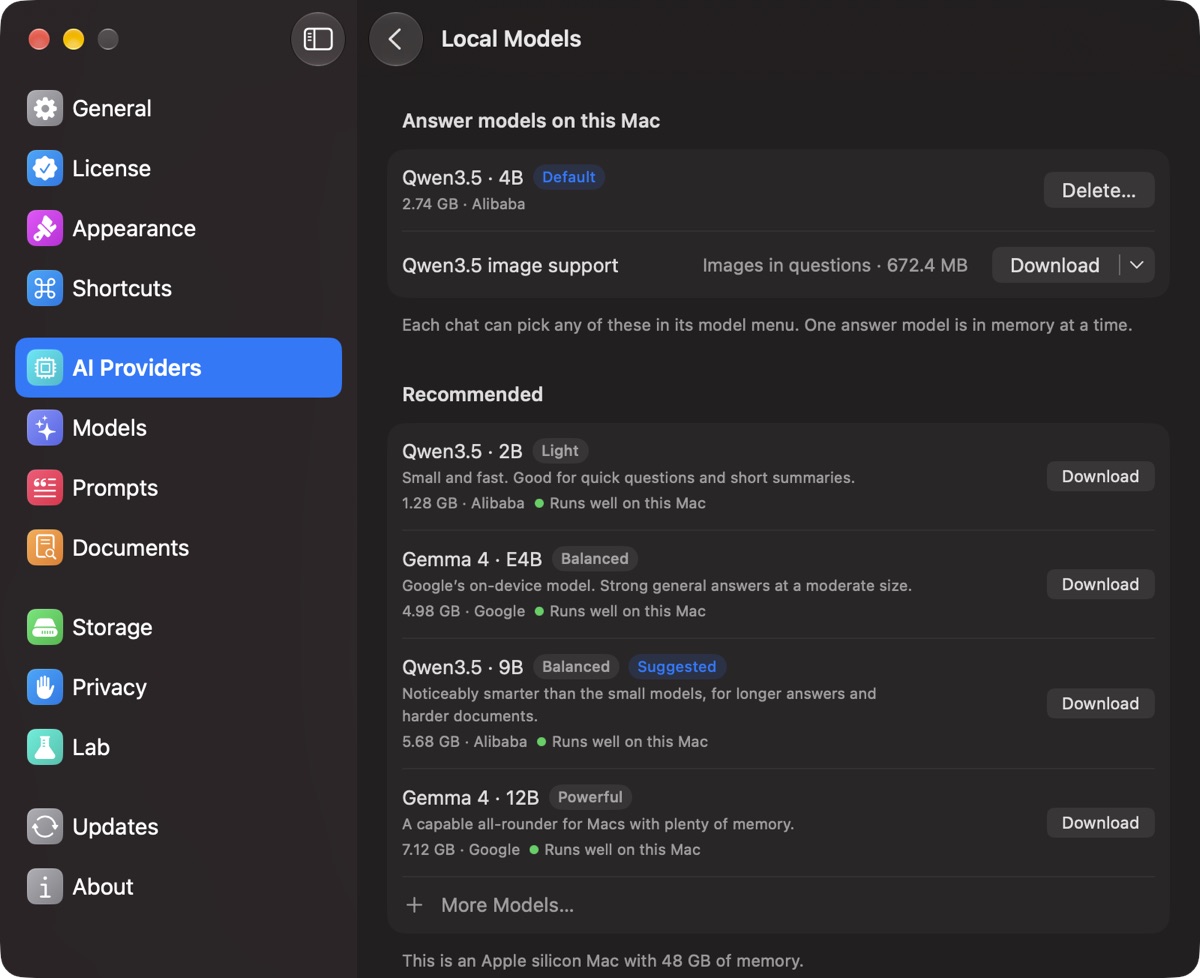
Task: Click the '1.28 GB · Alibaba' size text
Action: click(463, 503)
